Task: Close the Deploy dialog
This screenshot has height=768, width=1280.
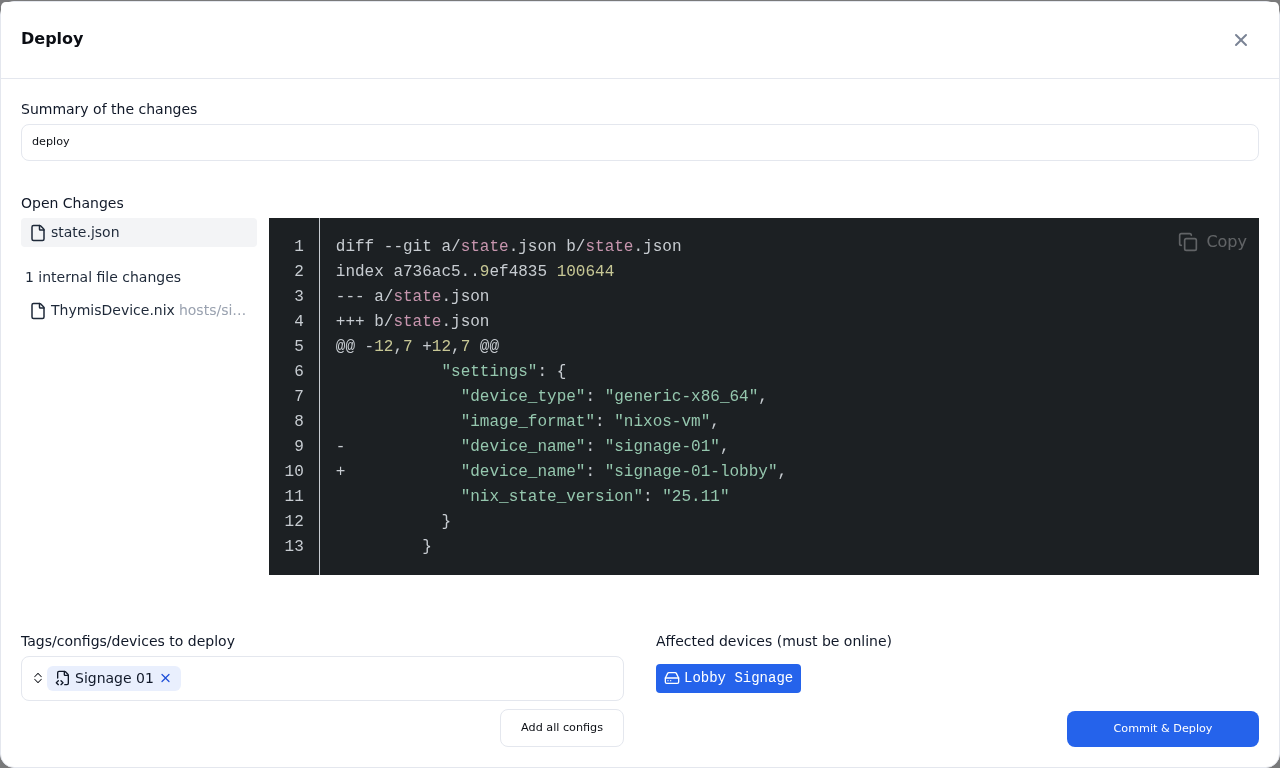Action: [x=1241, y=40]
